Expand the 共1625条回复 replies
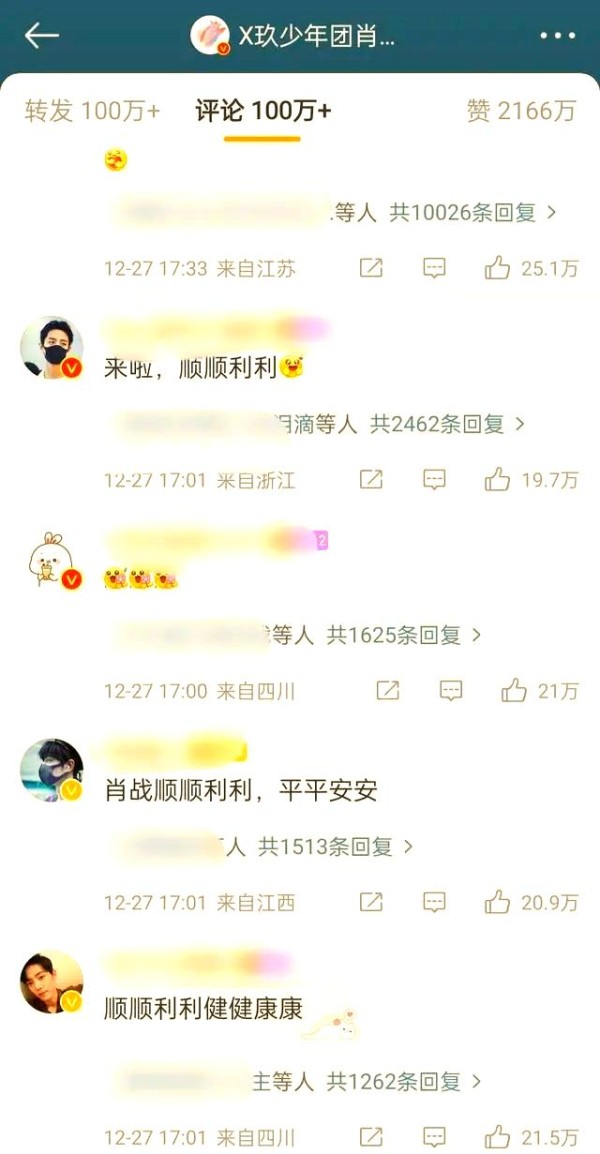Screen dimensions: 600x1154 tap(404, 634)
